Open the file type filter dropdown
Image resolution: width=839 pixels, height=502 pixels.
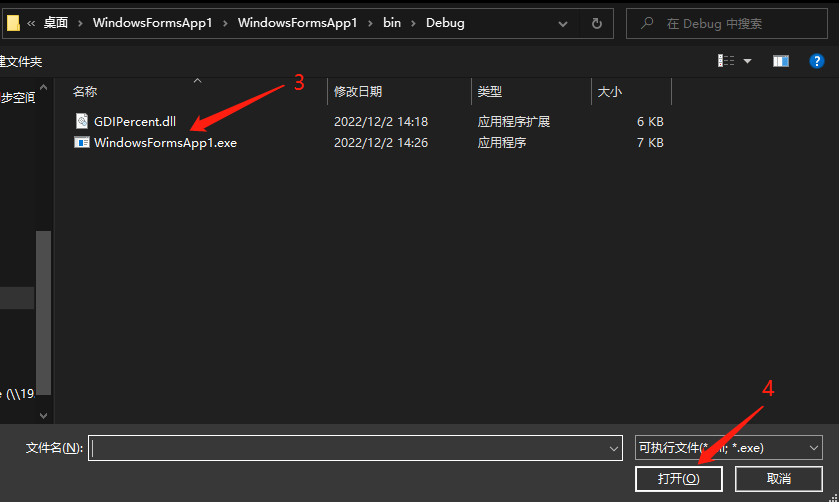coord(814,447)
